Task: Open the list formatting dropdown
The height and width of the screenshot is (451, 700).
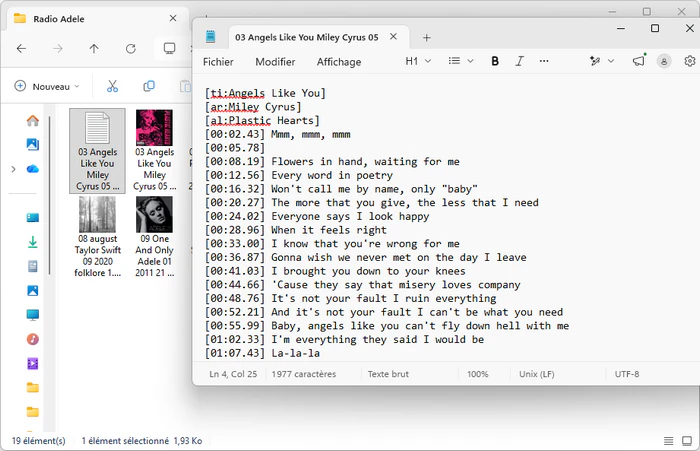Action: pyautogui.click(x=461, y=61)
